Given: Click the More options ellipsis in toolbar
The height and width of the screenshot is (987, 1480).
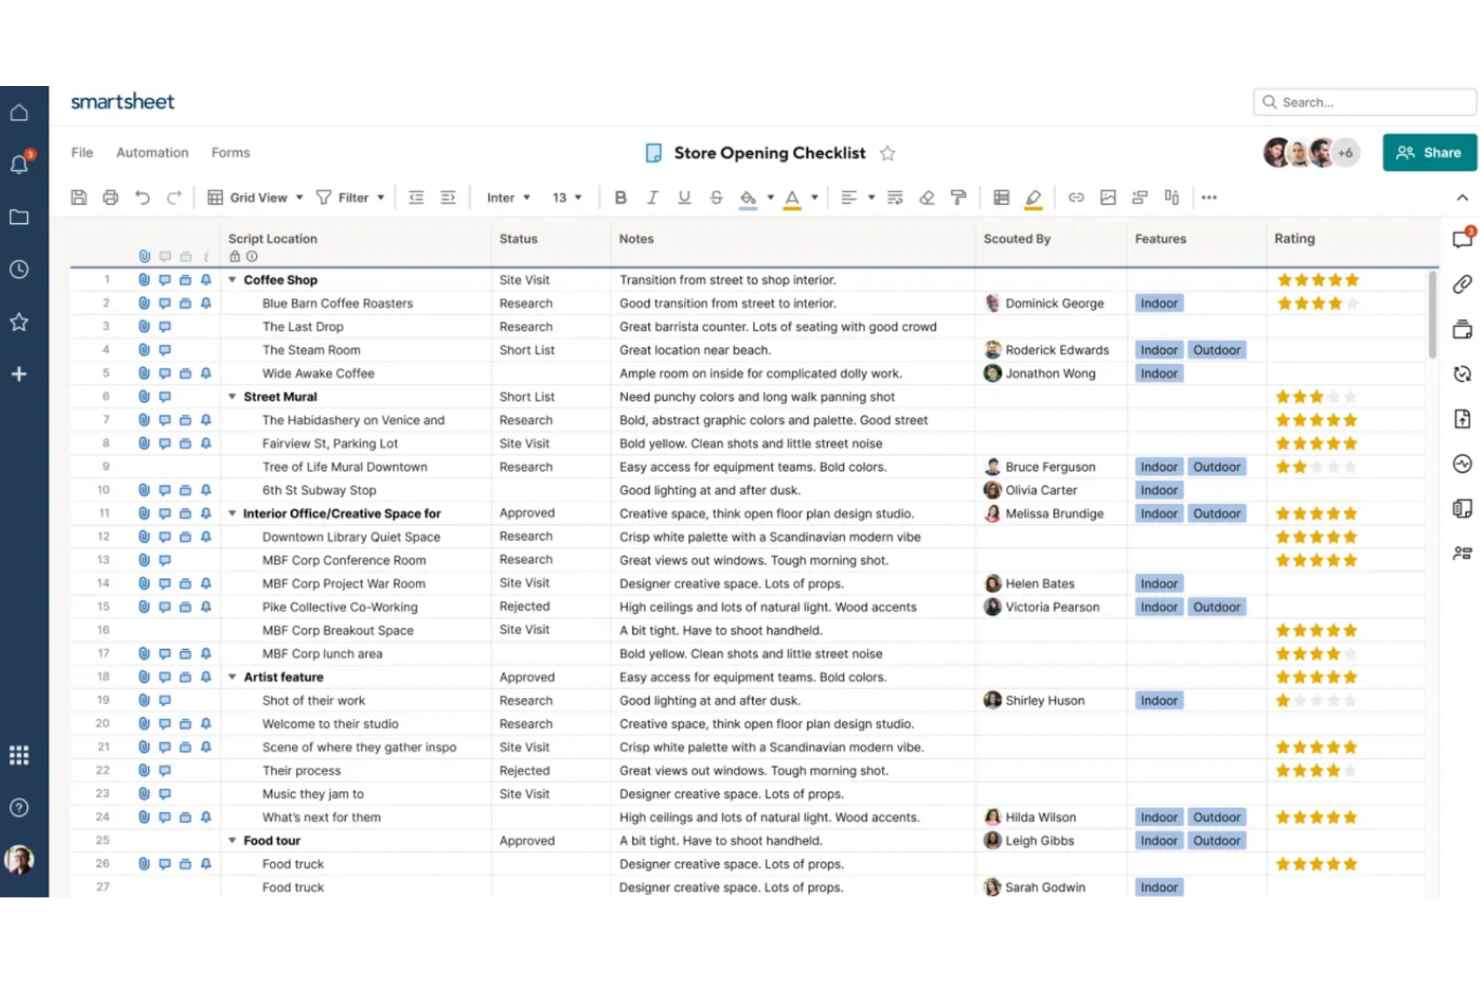Looking at the screenshot, I should [1209, 198].
